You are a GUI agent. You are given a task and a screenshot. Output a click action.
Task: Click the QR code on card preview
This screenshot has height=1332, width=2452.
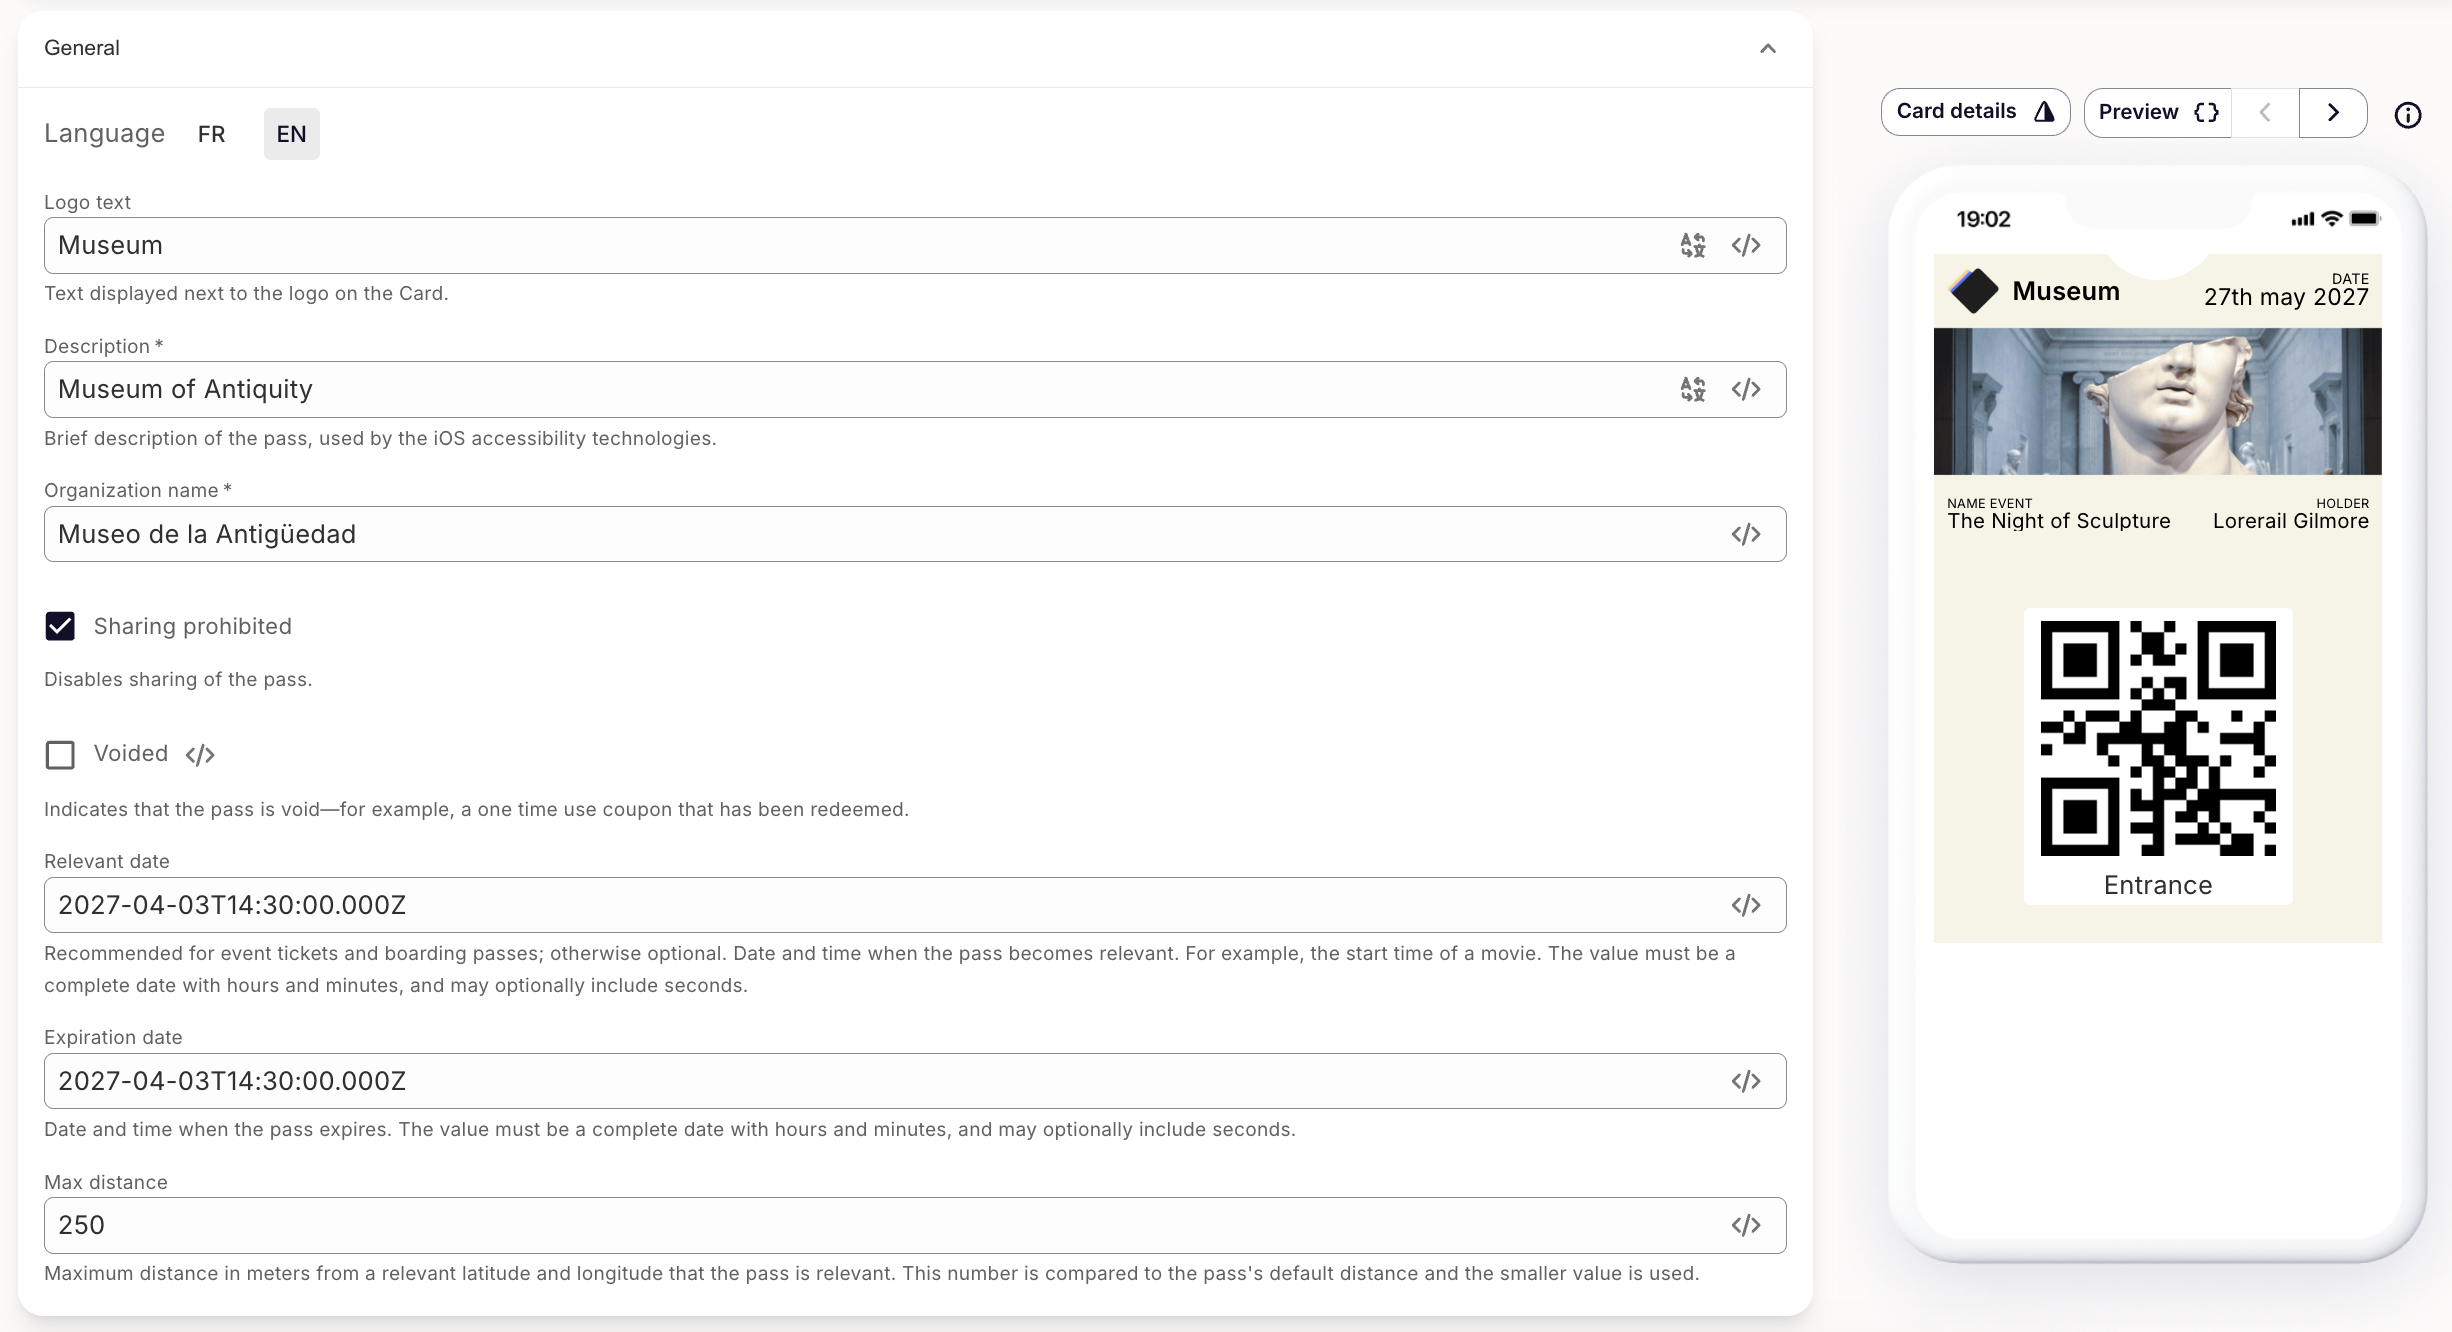[2157, 738]
